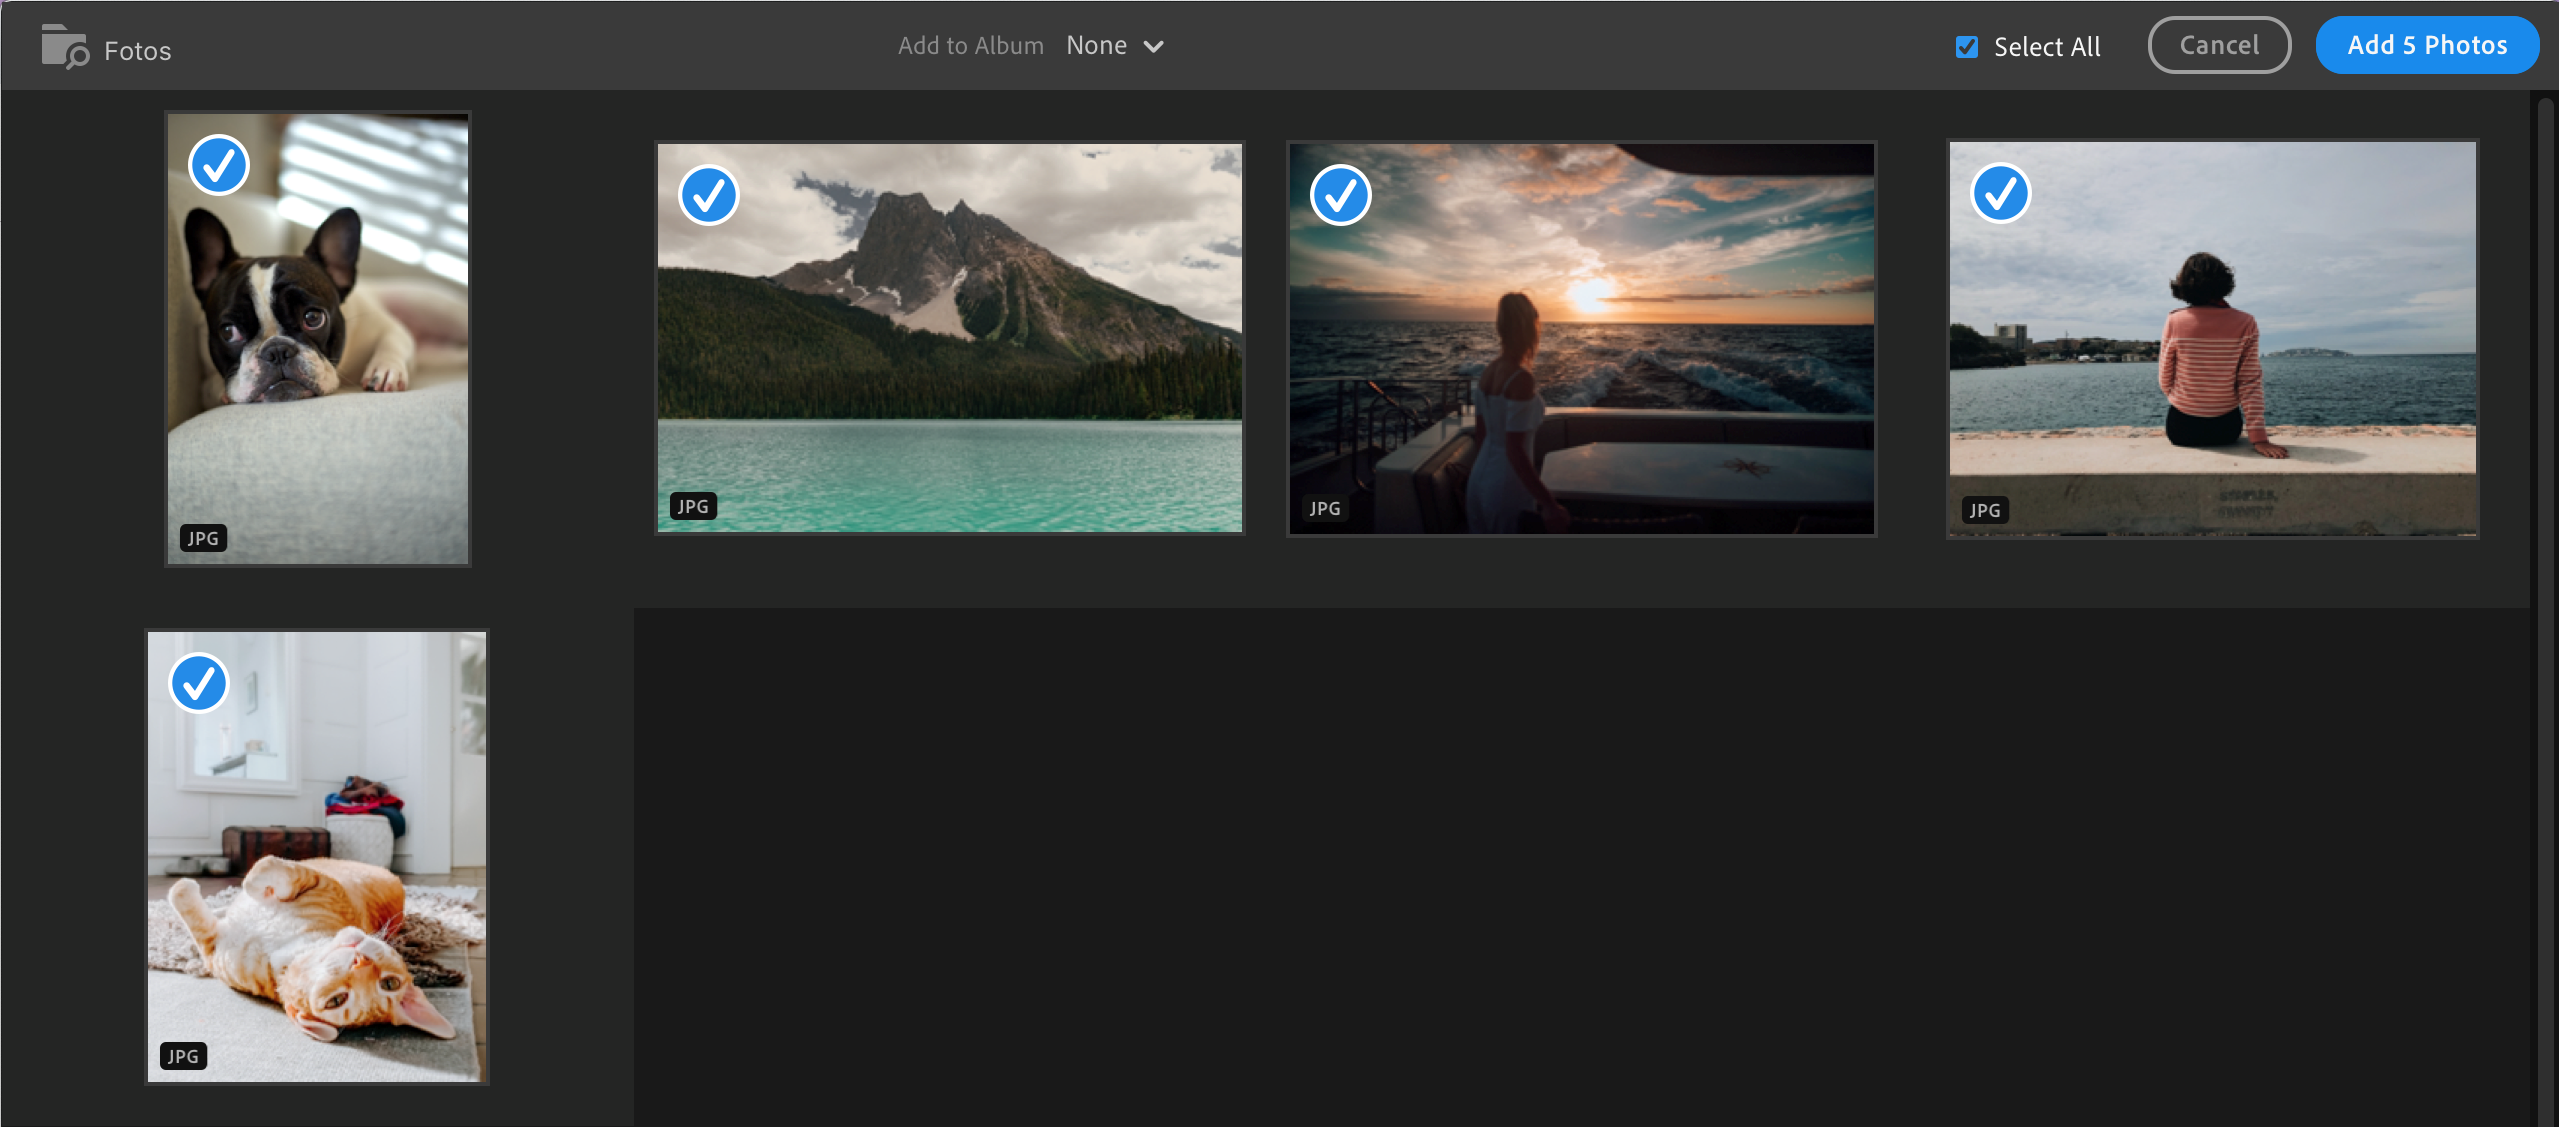Click the JPG badge on the mountain photo
The width and height of the screenshot is (2559, 1127).
pyautogui.click(x=693, y=506)
